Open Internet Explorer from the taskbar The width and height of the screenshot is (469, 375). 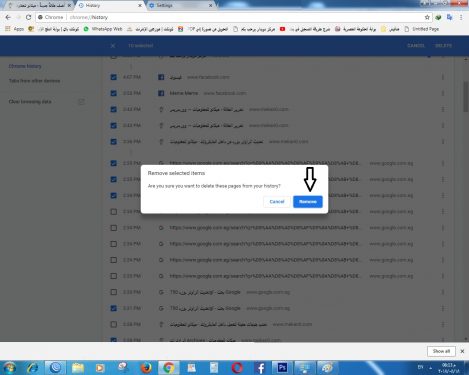click(32, 368)
